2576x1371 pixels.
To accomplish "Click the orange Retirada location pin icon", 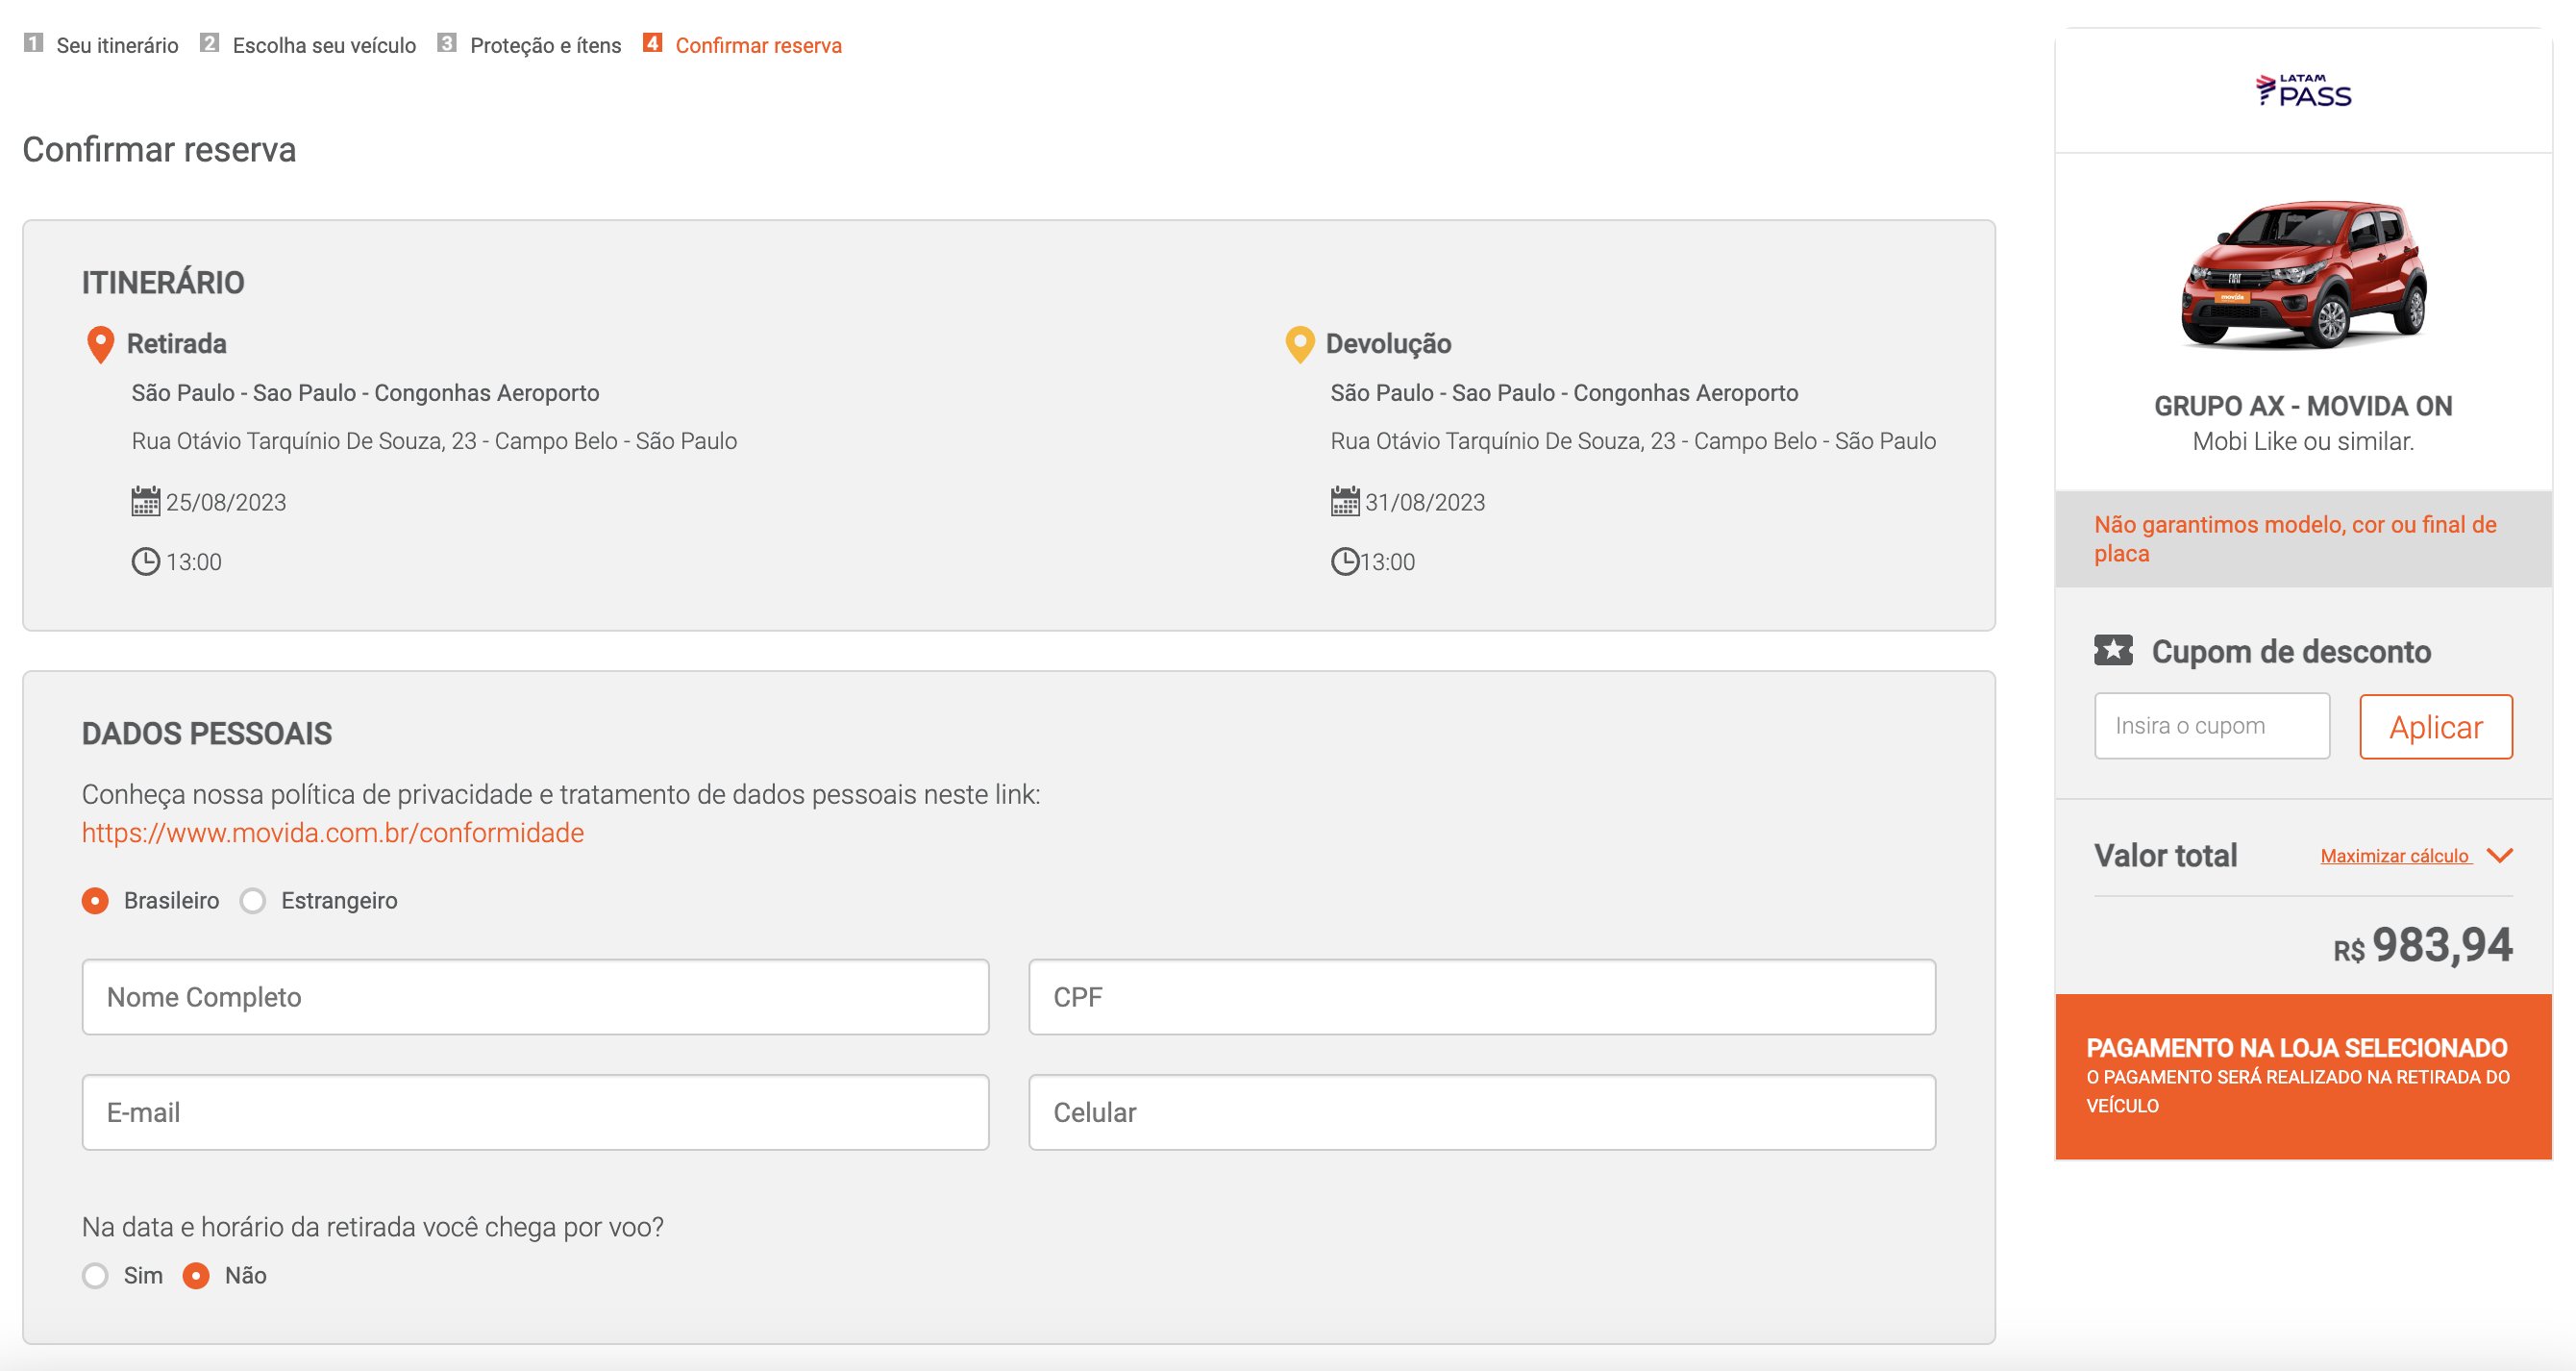I will point(100,344).
